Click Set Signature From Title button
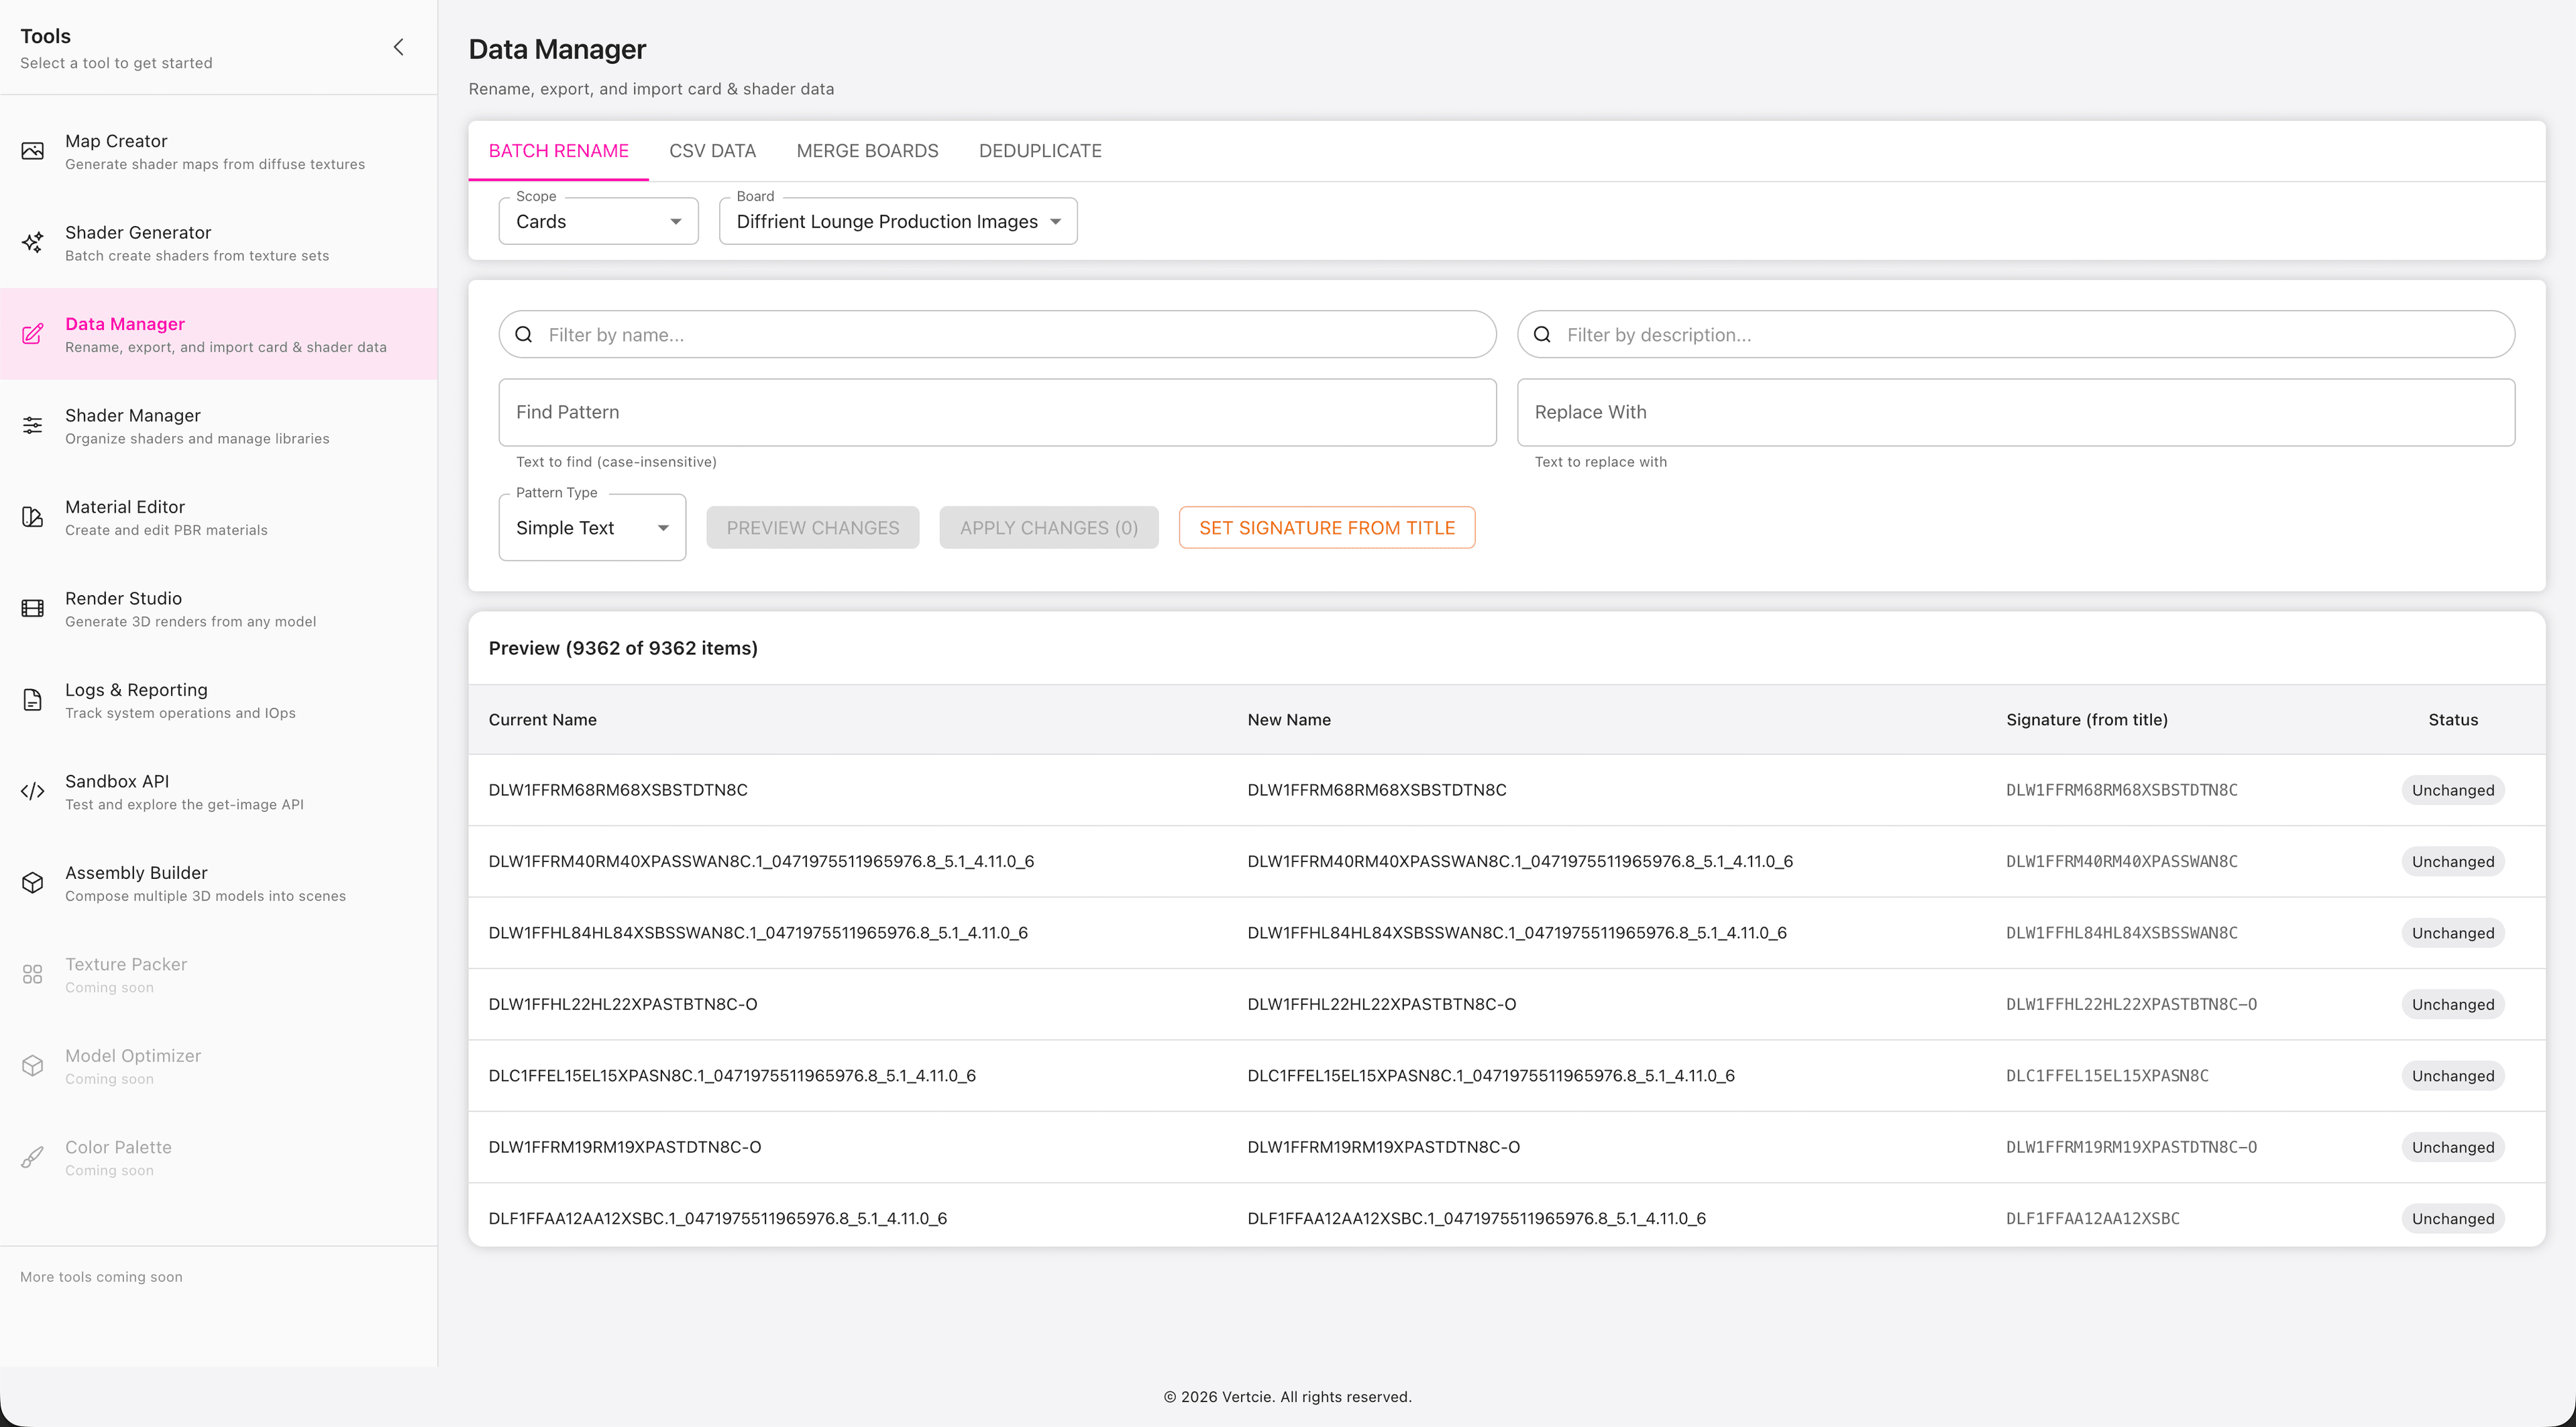Viewport: 2576px width, 1427px height. [1326, 527]
